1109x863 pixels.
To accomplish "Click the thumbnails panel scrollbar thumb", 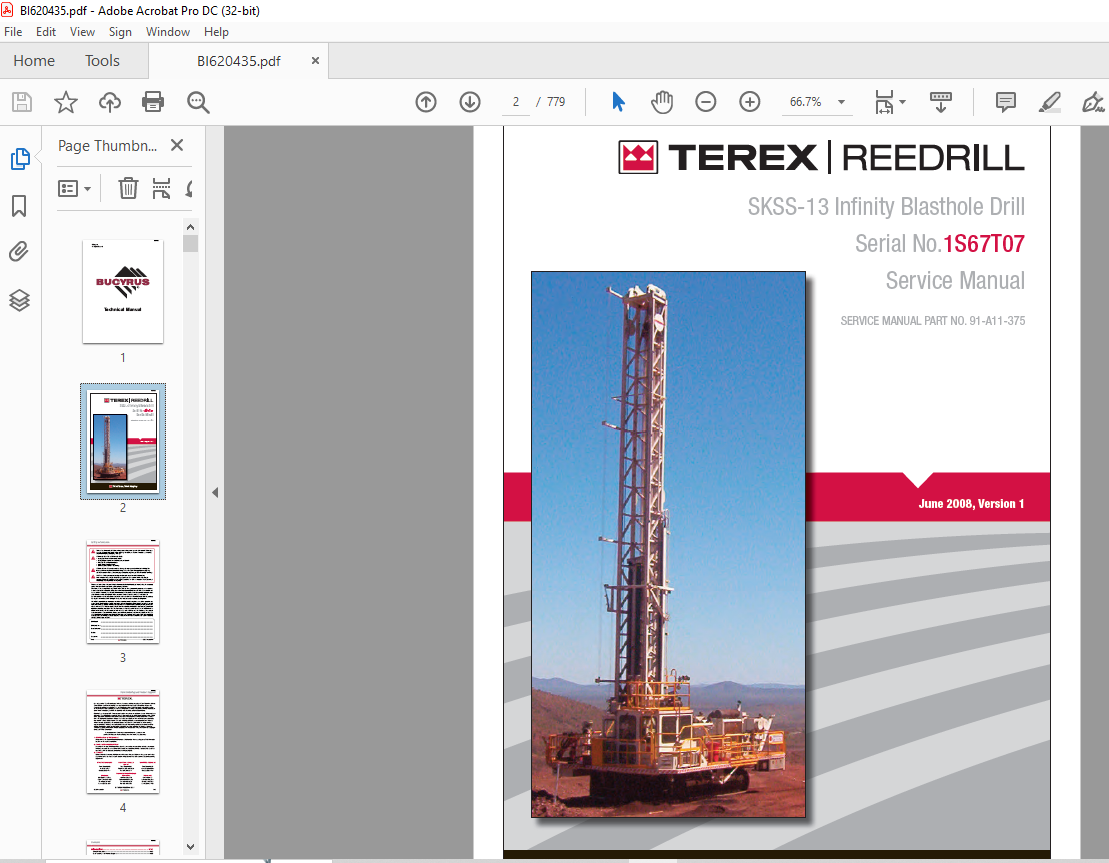I will [190, 243].
